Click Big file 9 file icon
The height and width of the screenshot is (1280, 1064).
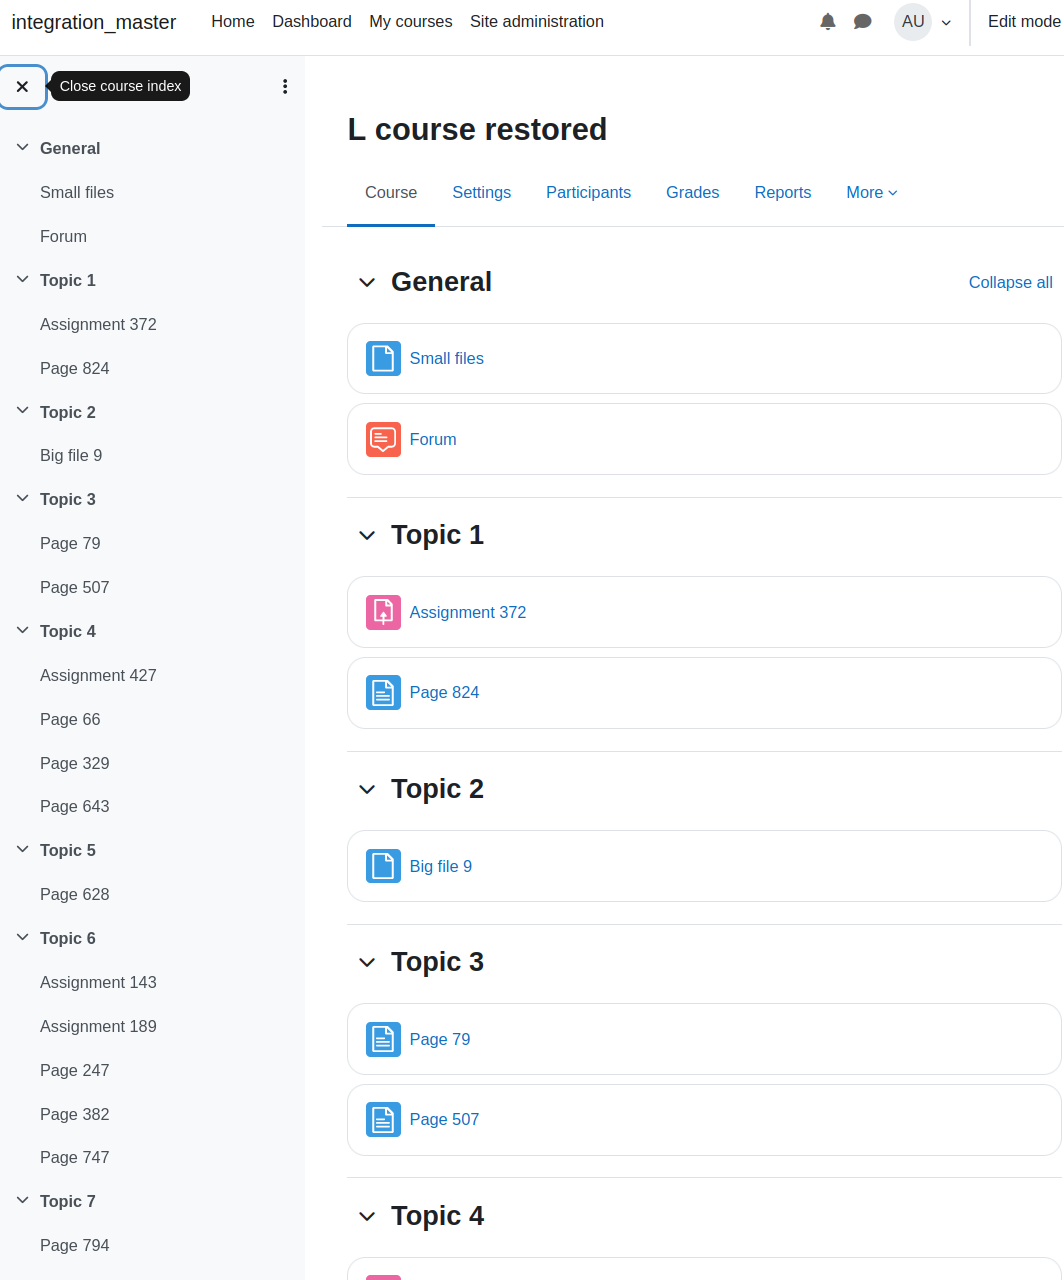[x=384, y=866]
